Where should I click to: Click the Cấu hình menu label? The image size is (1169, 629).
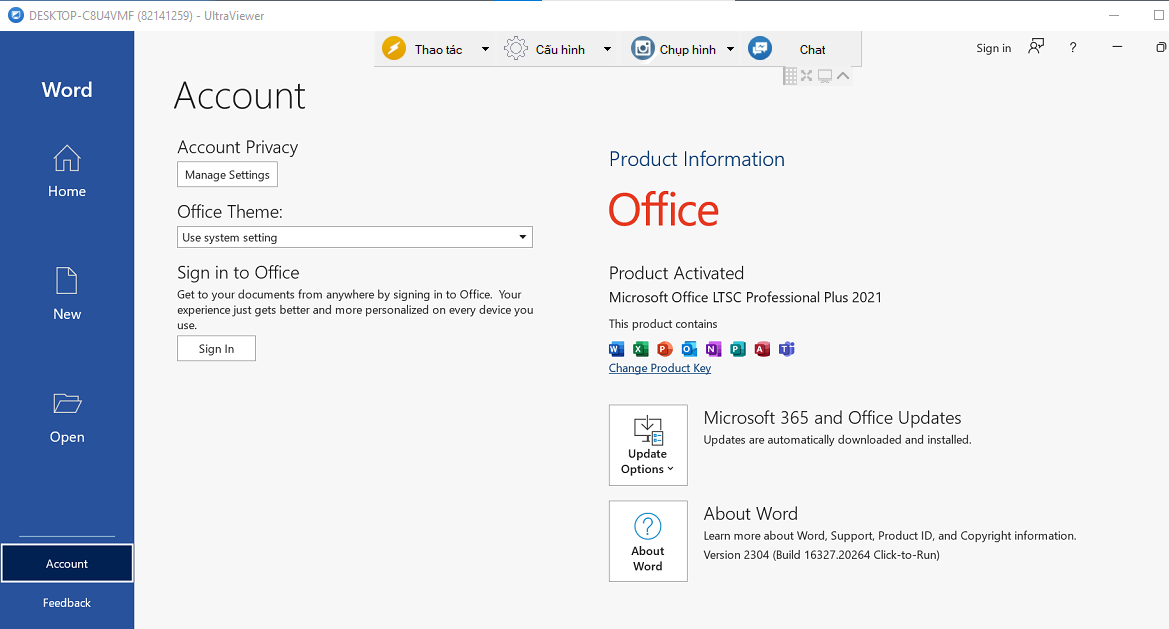click(x=560, y=50)
